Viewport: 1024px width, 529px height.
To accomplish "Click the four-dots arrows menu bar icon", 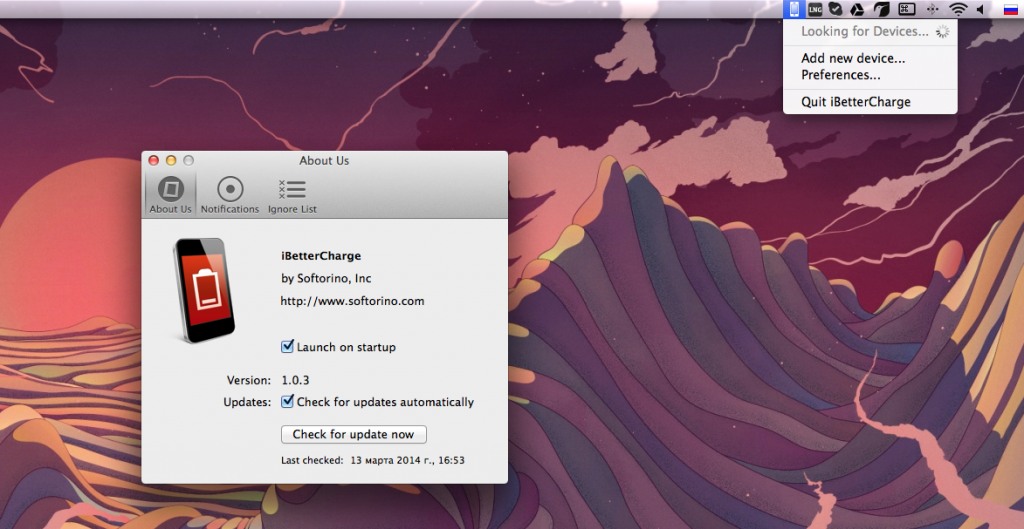I will pos(933,9).
